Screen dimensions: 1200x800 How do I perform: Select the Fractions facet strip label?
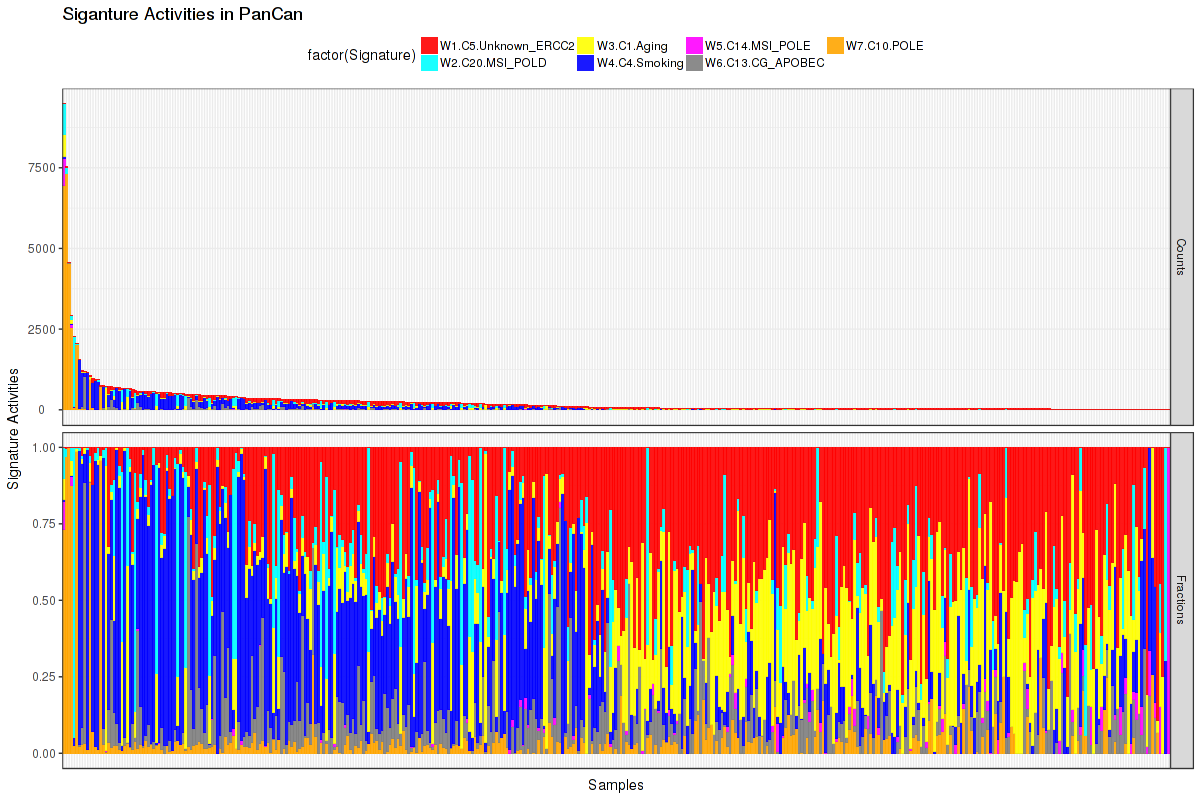[1180, 600]
